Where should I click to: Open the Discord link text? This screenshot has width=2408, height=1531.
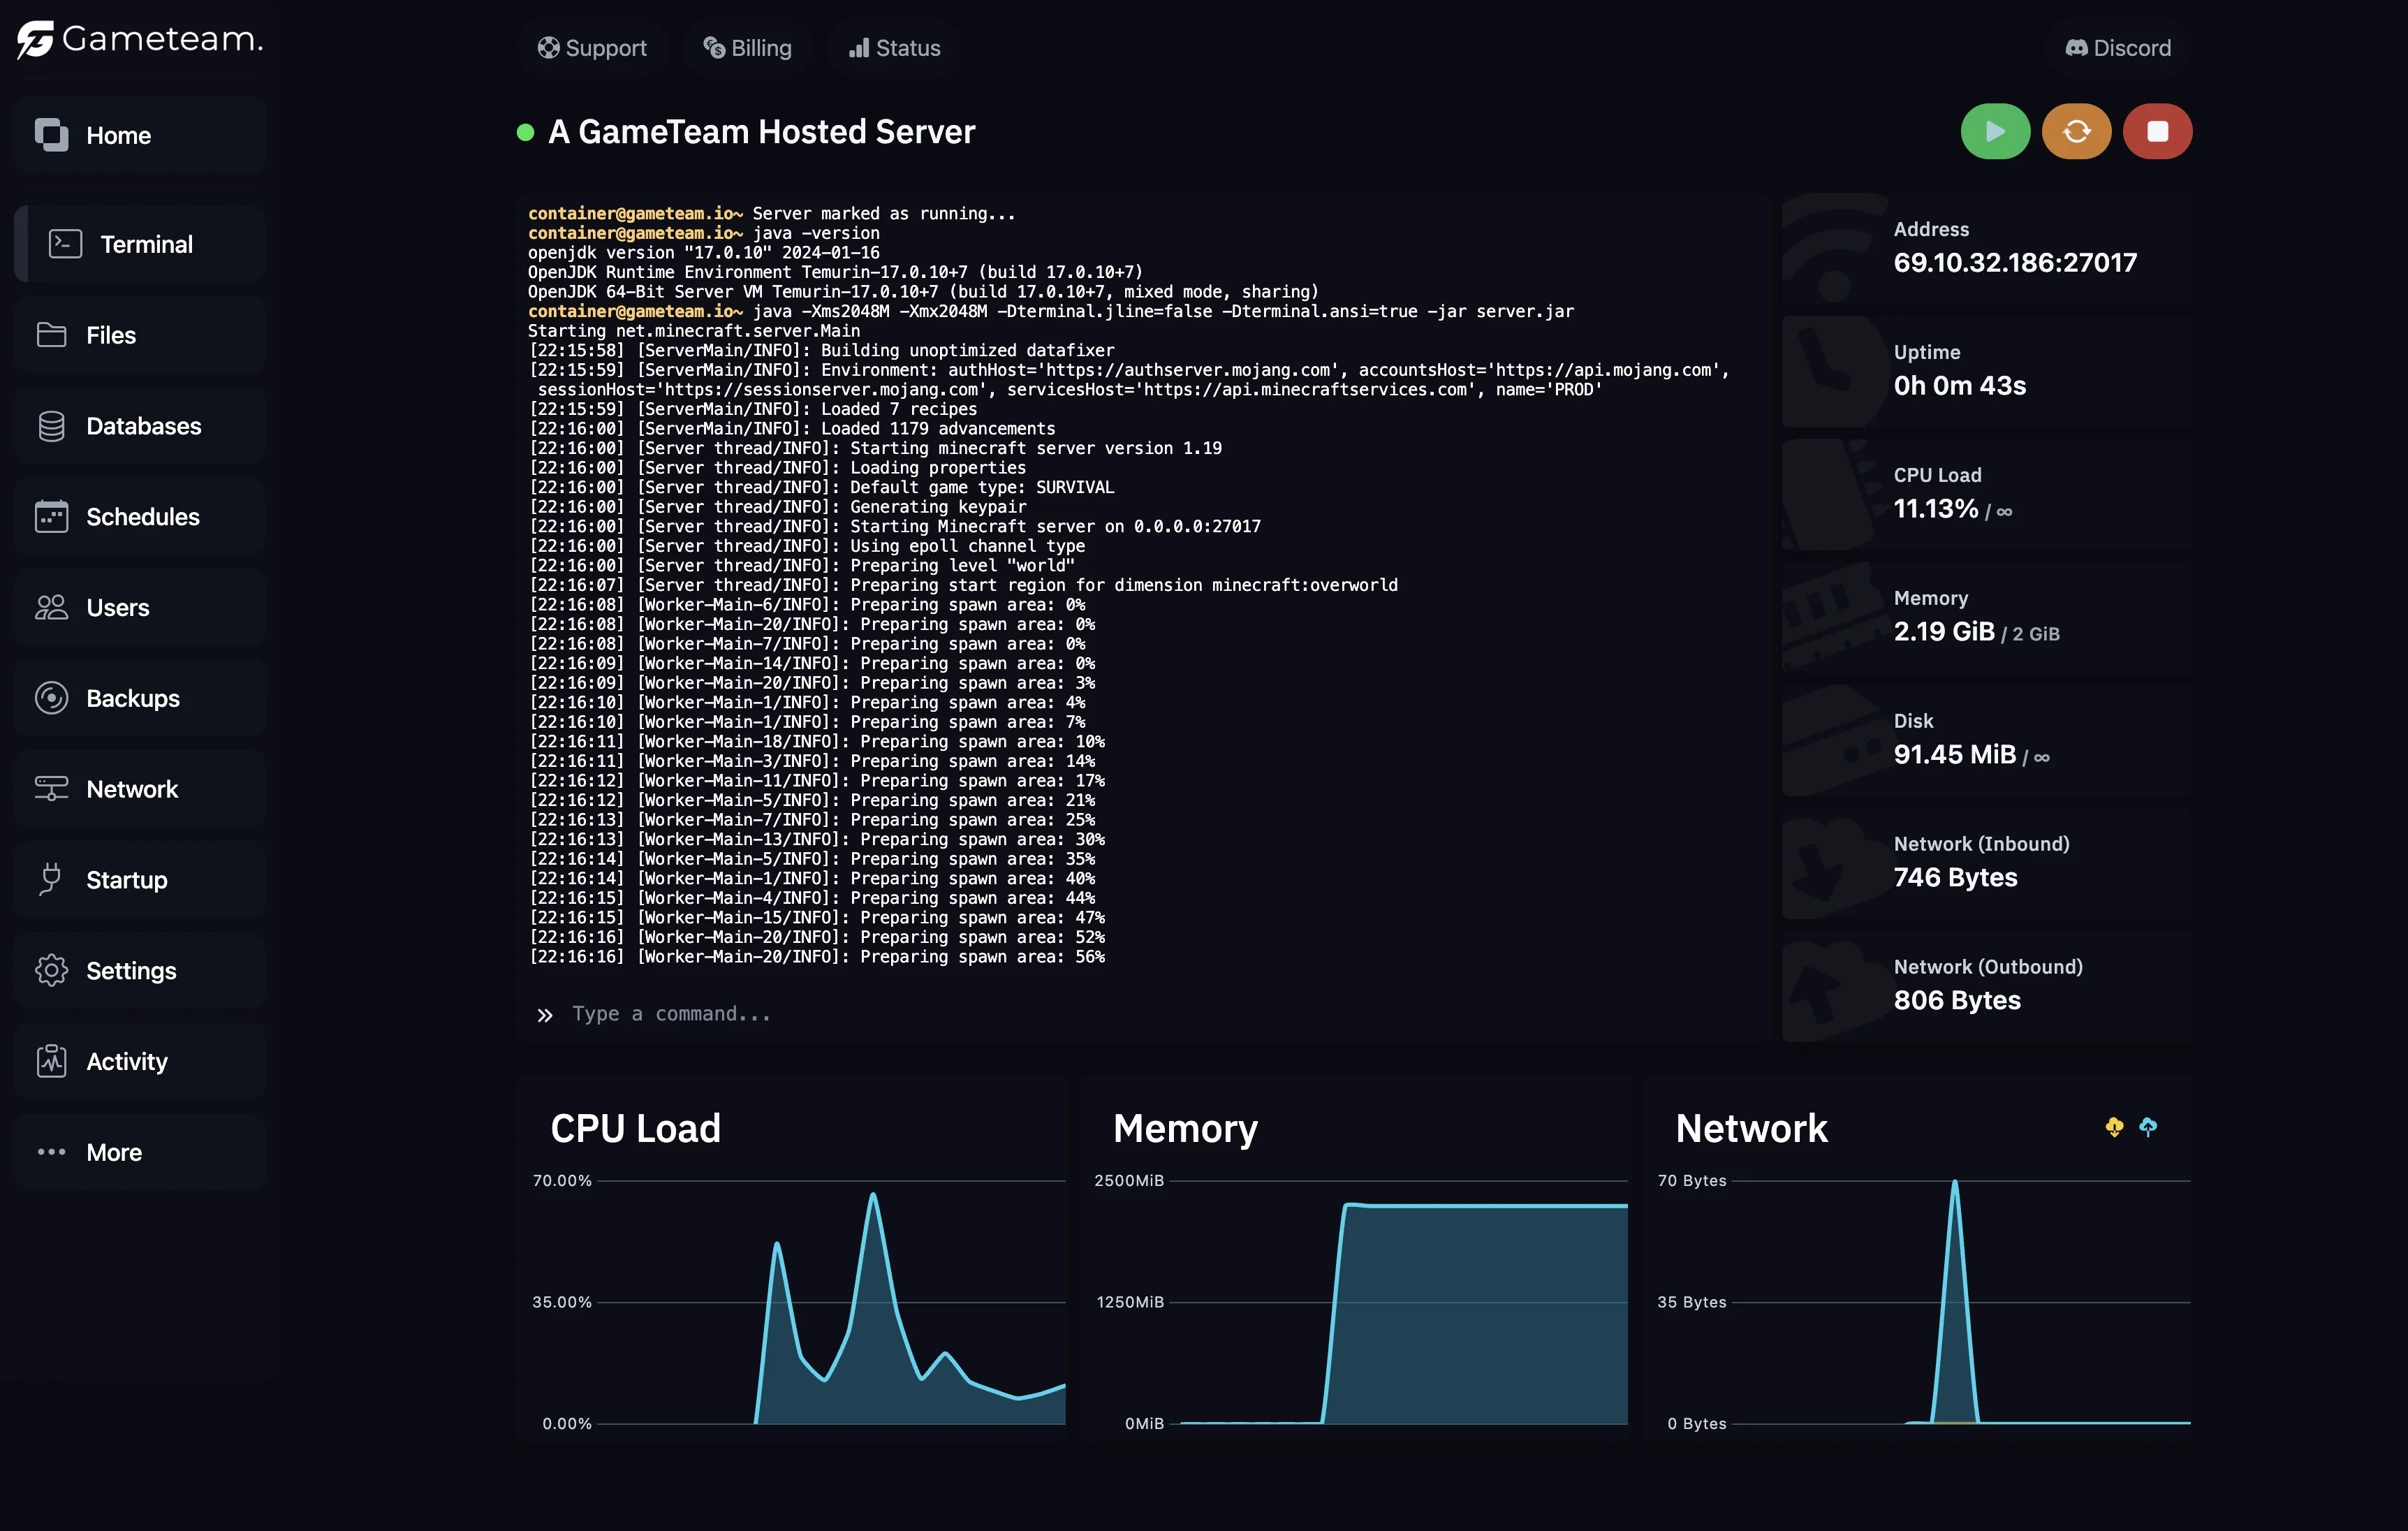2132,48
